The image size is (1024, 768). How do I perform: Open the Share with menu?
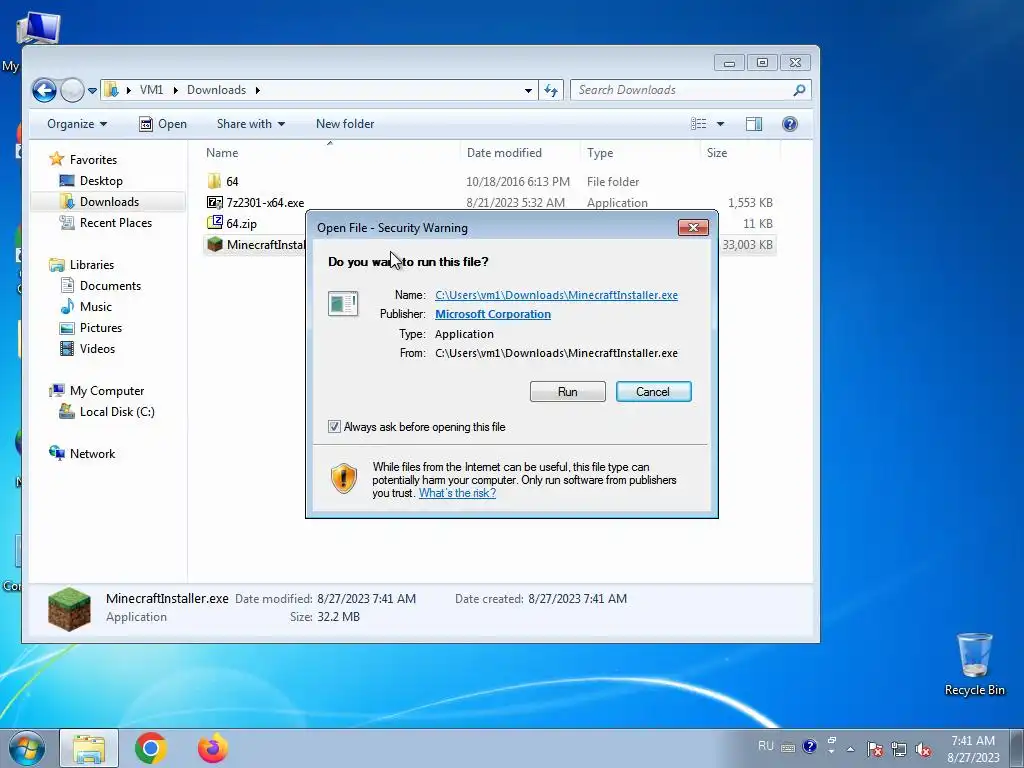click(x=251, y=124)
